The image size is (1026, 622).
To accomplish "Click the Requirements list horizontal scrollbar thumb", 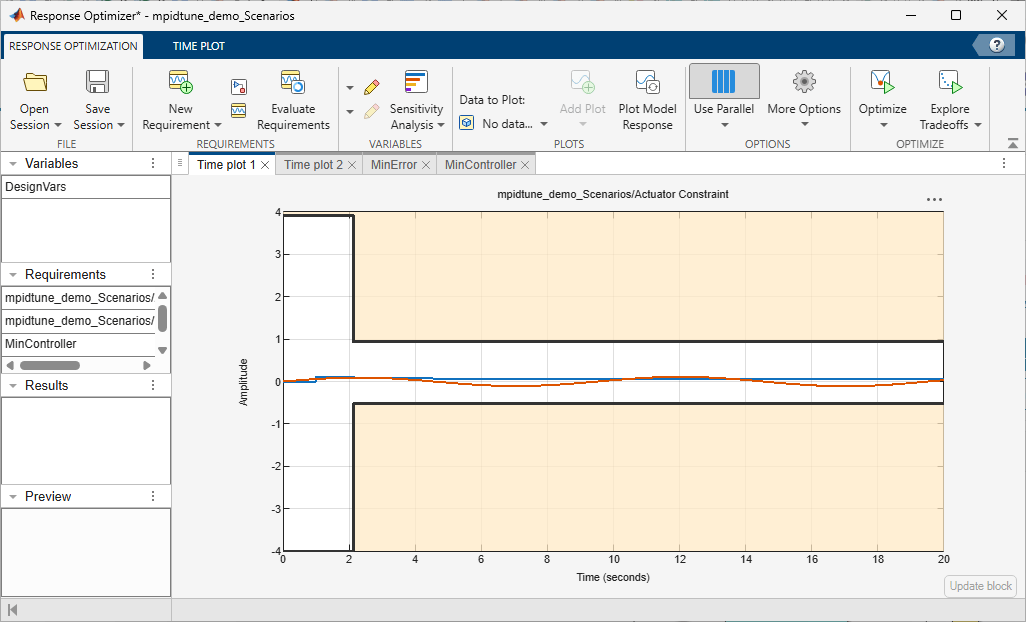I will click(50, 365).
